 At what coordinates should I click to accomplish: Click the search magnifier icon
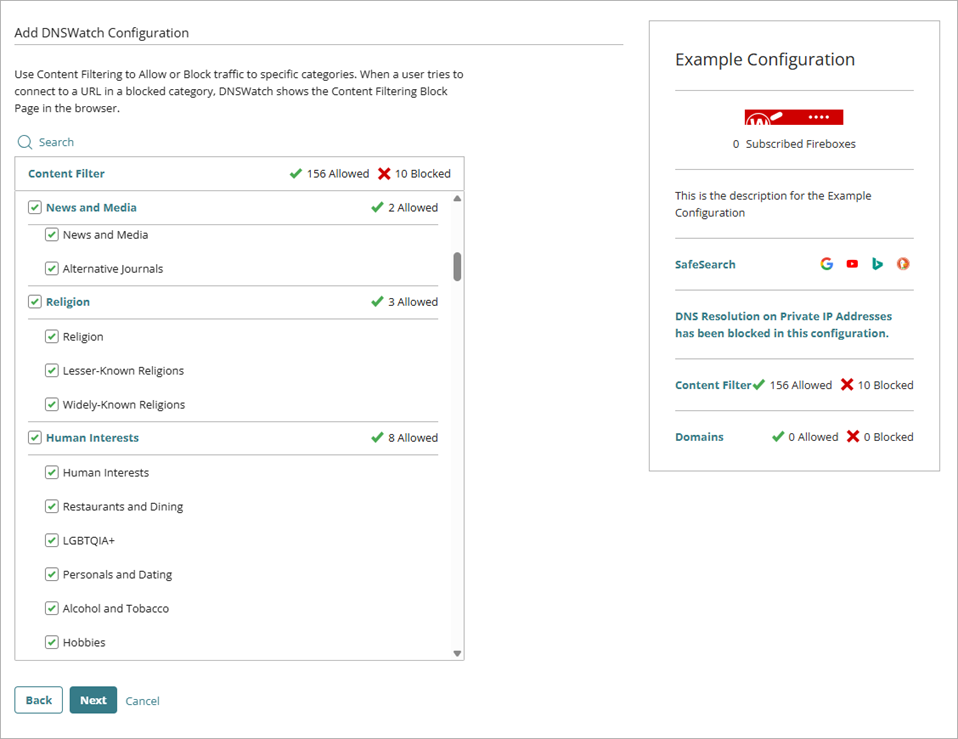tap(25, 142)
